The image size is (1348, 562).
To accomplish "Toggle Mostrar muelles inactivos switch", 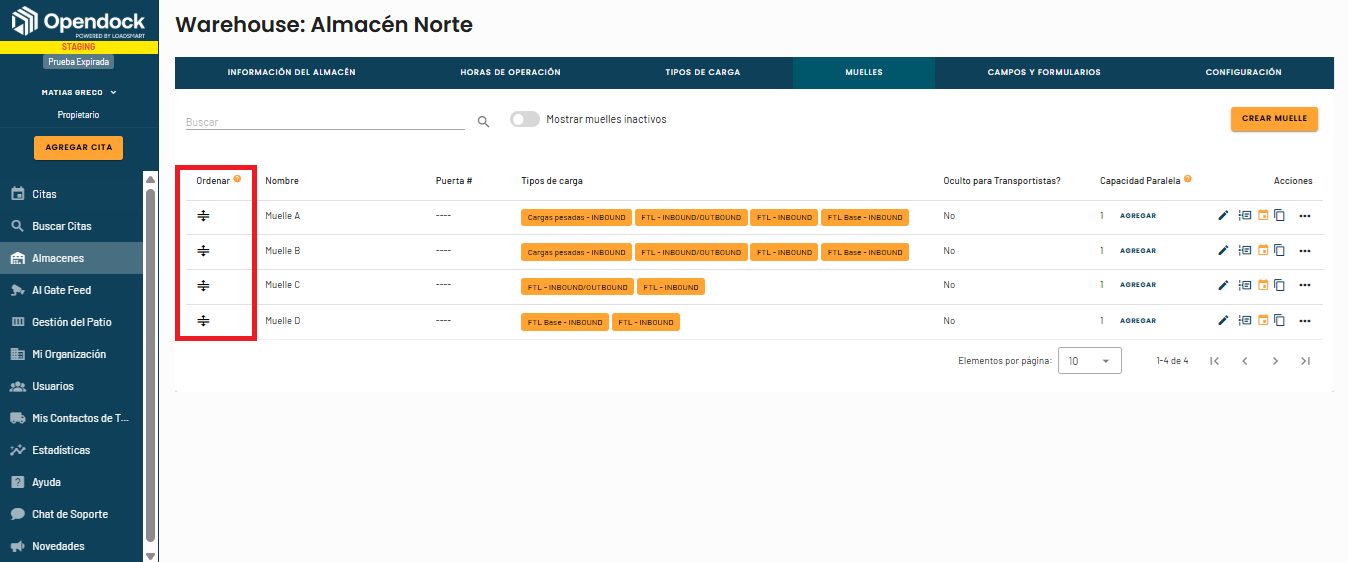I will pos(525,119).
